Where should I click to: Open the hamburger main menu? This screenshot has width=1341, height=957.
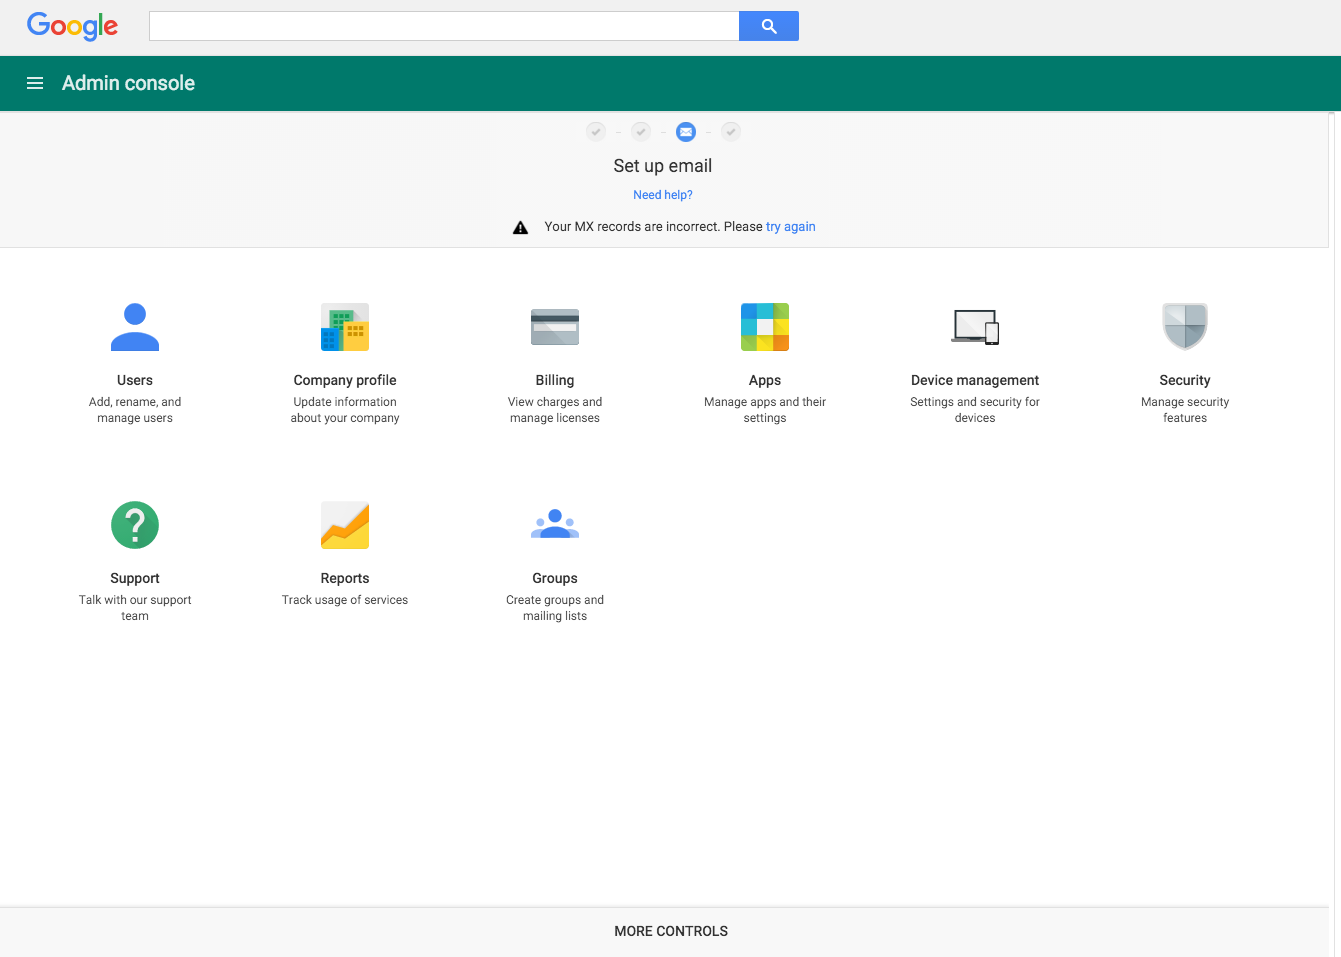tap(35, 83)
